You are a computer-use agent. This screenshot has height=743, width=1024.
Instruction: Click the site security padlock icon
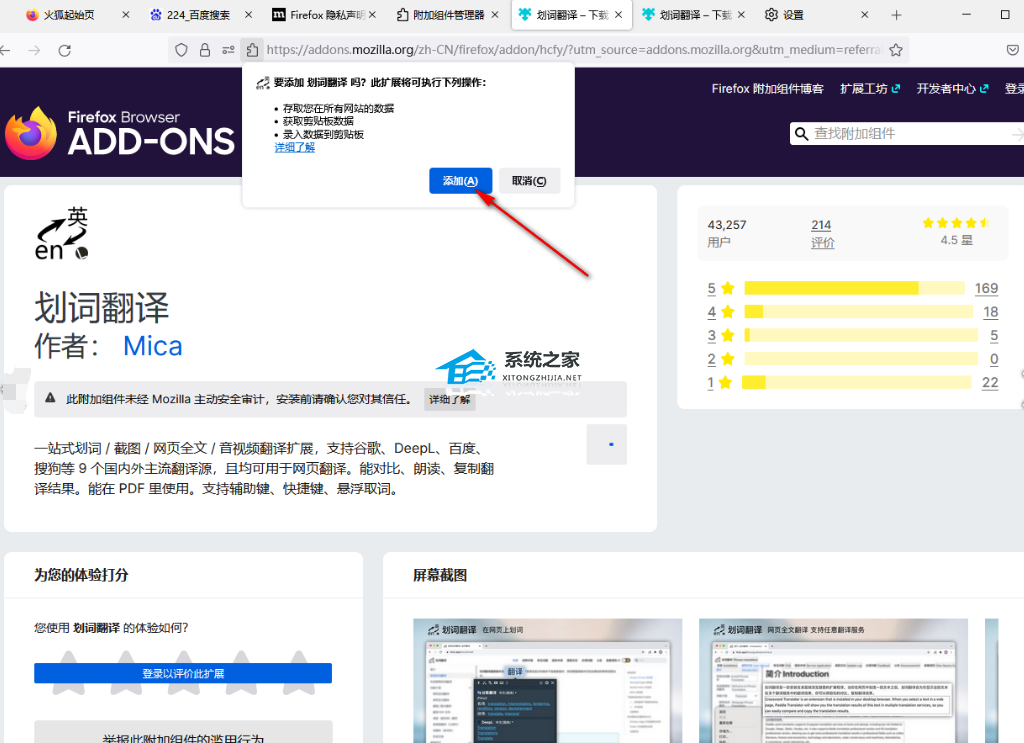(205, 50)
